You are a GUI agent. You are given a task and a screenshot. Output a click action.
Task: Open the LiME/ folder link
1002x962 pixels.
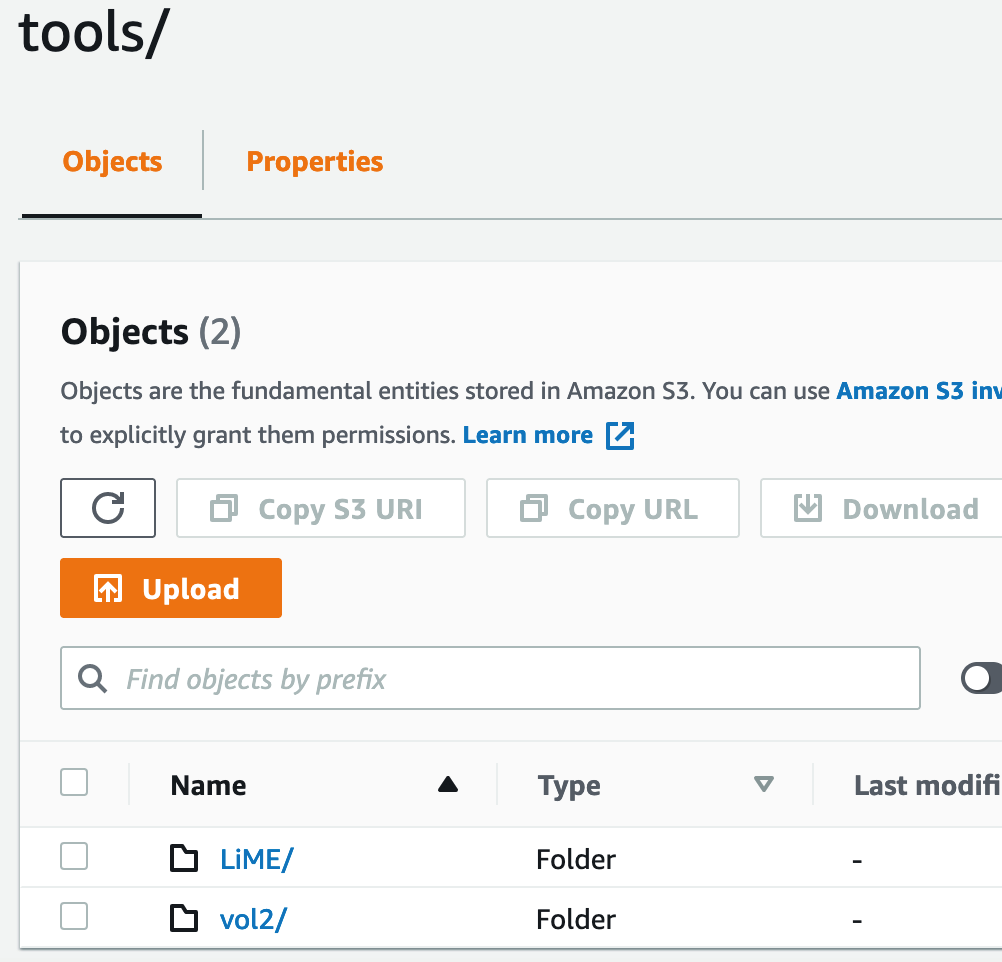256,859
